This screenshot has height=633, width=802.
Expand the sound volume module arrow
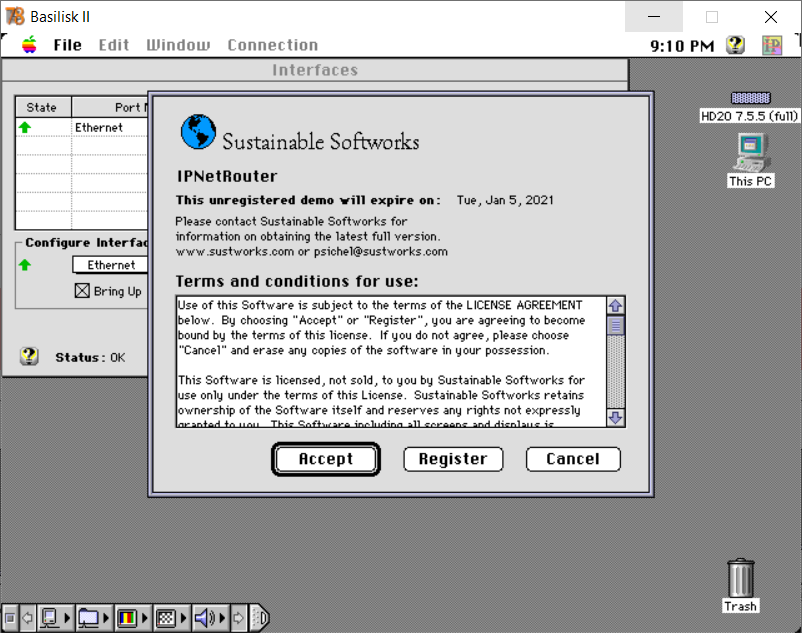(222, 618)
